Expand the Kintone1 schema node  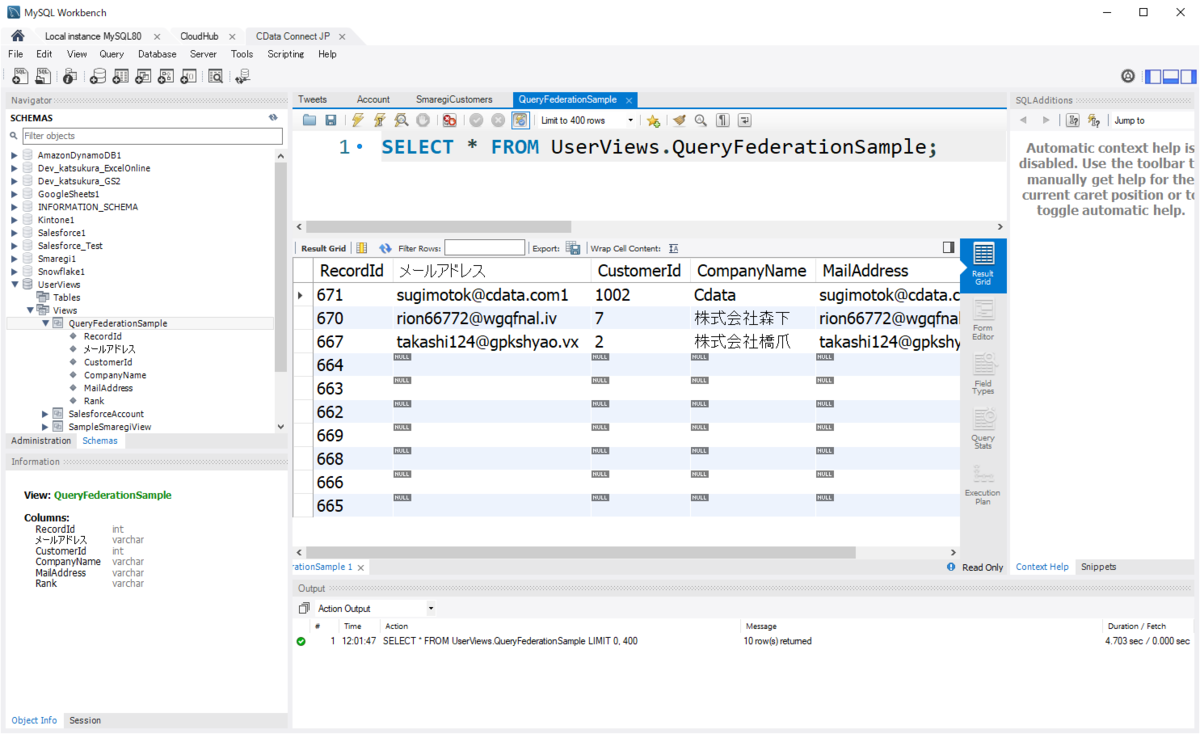pyautogui.click(x=14, y=220)
